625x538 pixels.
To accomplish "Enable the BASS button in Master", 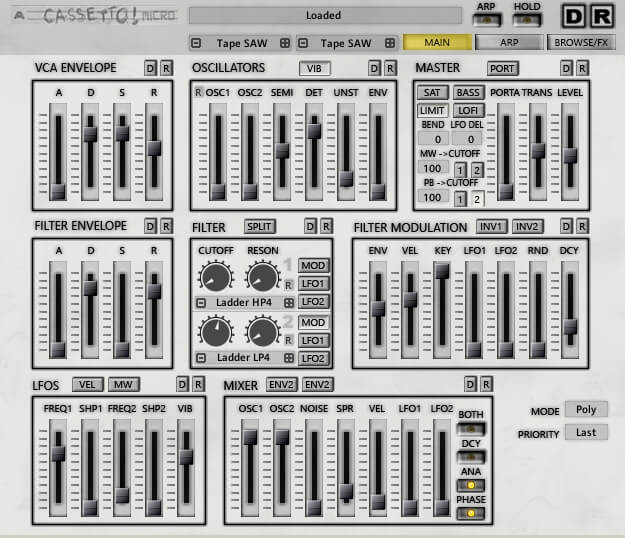I will [468, 92].
